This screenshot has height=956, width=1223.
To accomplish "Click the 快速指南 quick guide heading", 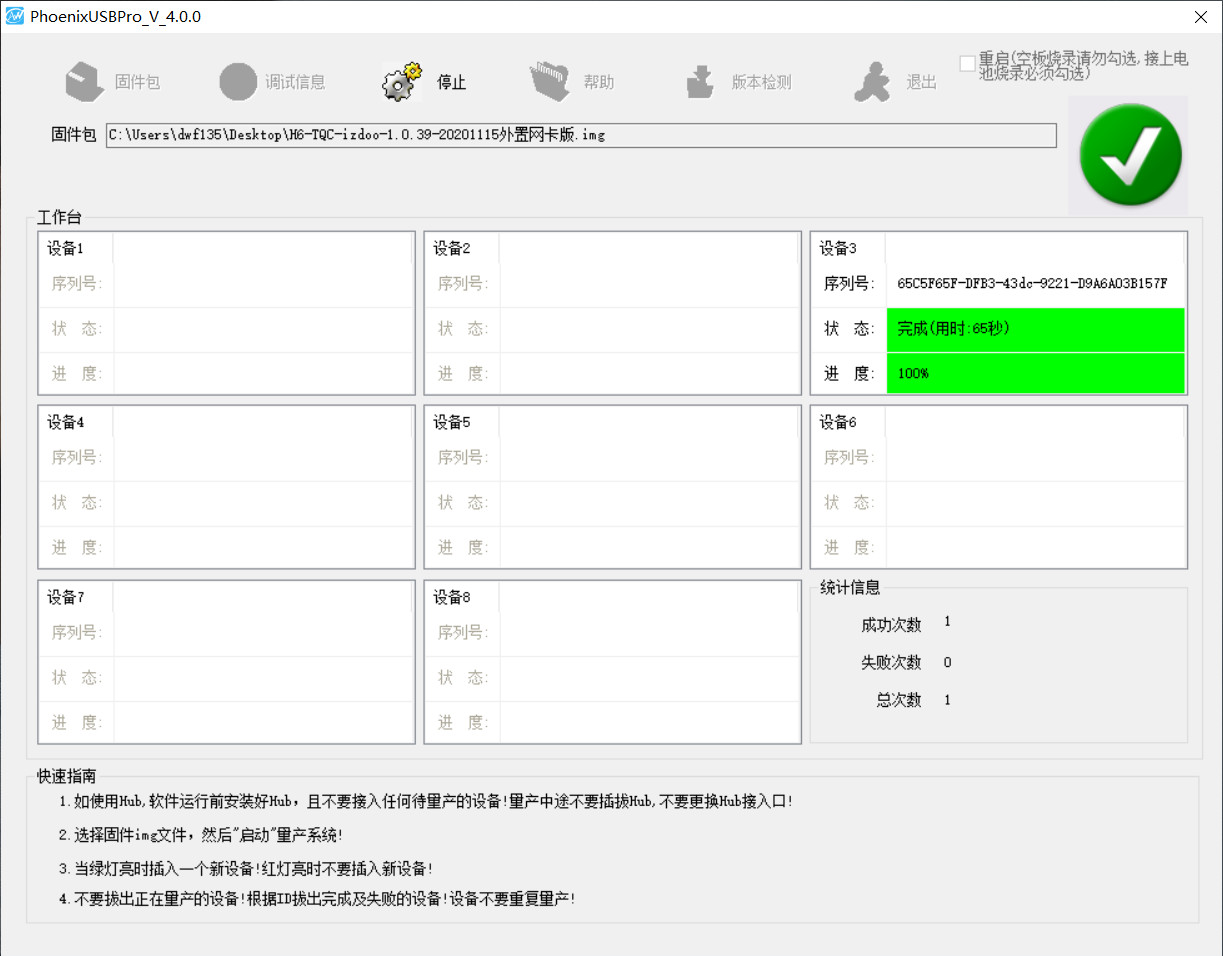I will tap(67, 776).
